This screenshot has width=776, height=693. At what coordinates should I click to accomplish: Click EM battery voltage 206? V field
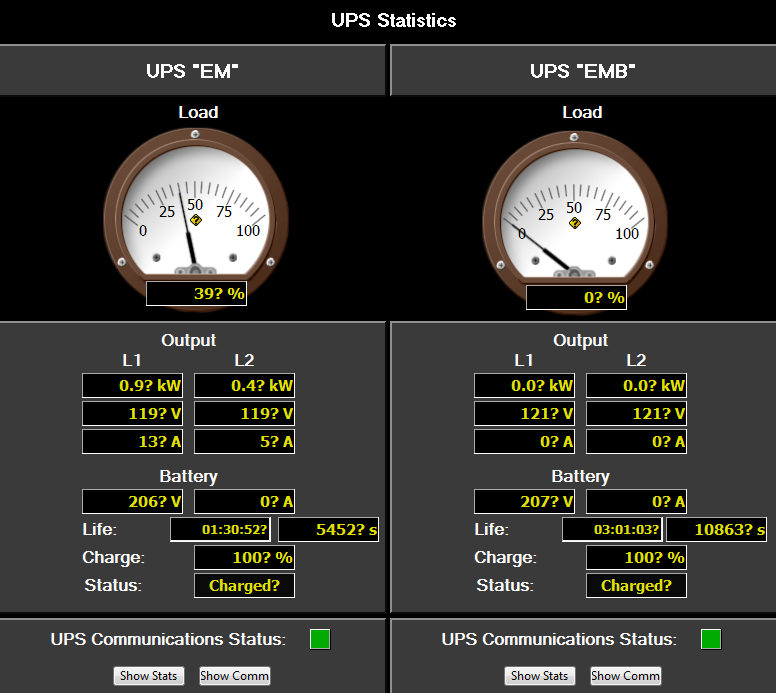coord(133,501)
